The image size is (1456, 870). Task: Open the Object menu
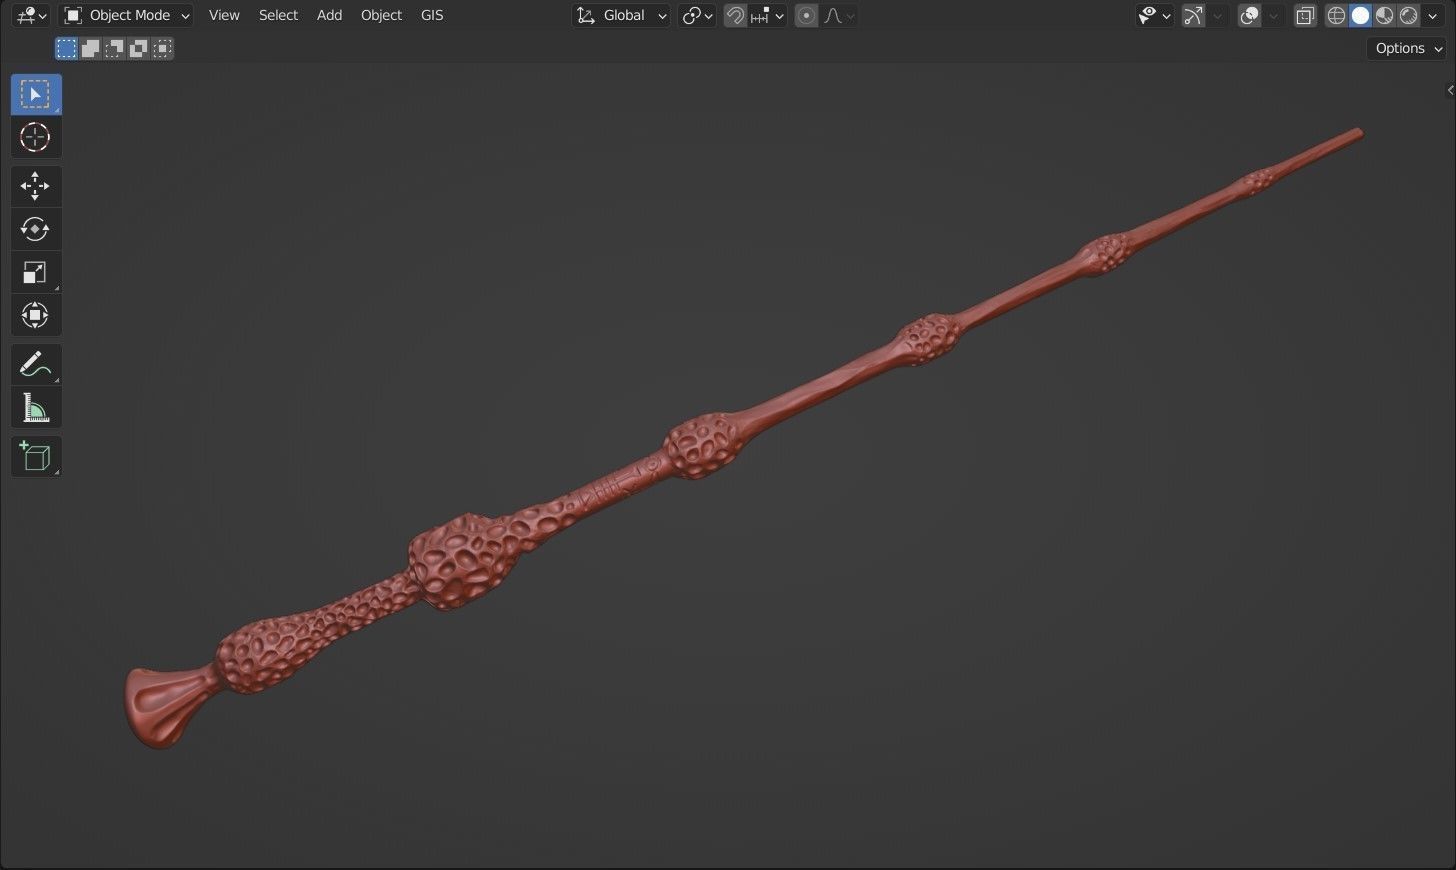pyautogui.click(x=381, y=15)
